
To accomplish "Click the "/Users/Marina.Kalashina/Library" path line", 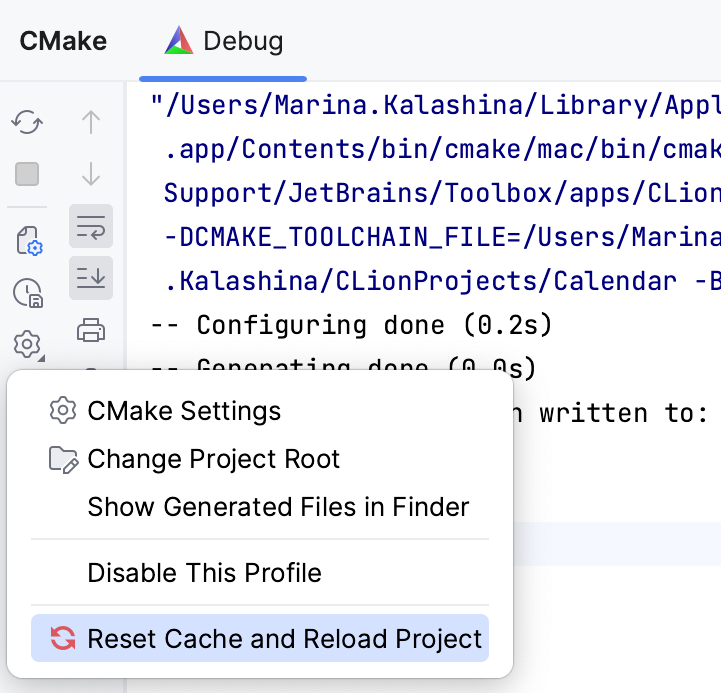I will (435, 105).
